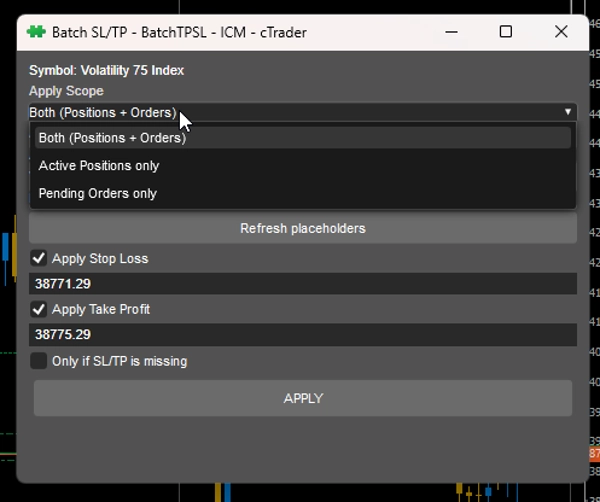Click the Apply Scope dropdown arrow

pyautogui.click(x=568, y=112)
